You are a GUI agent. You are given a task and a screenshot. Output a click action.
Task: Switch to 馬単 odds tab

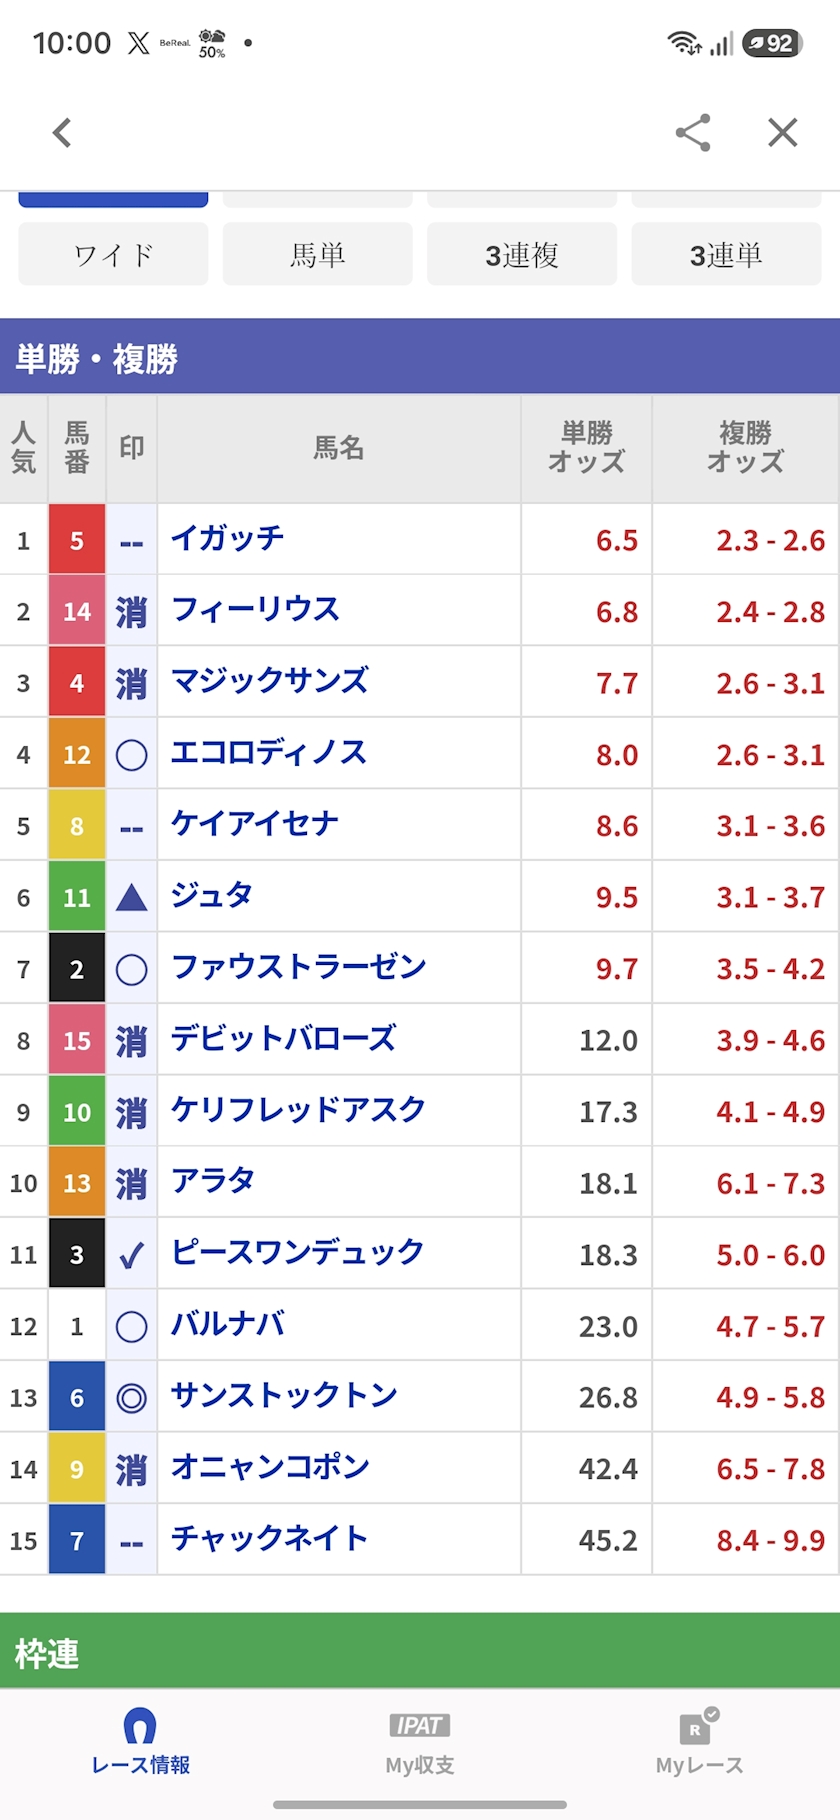[x=317, y=254]
